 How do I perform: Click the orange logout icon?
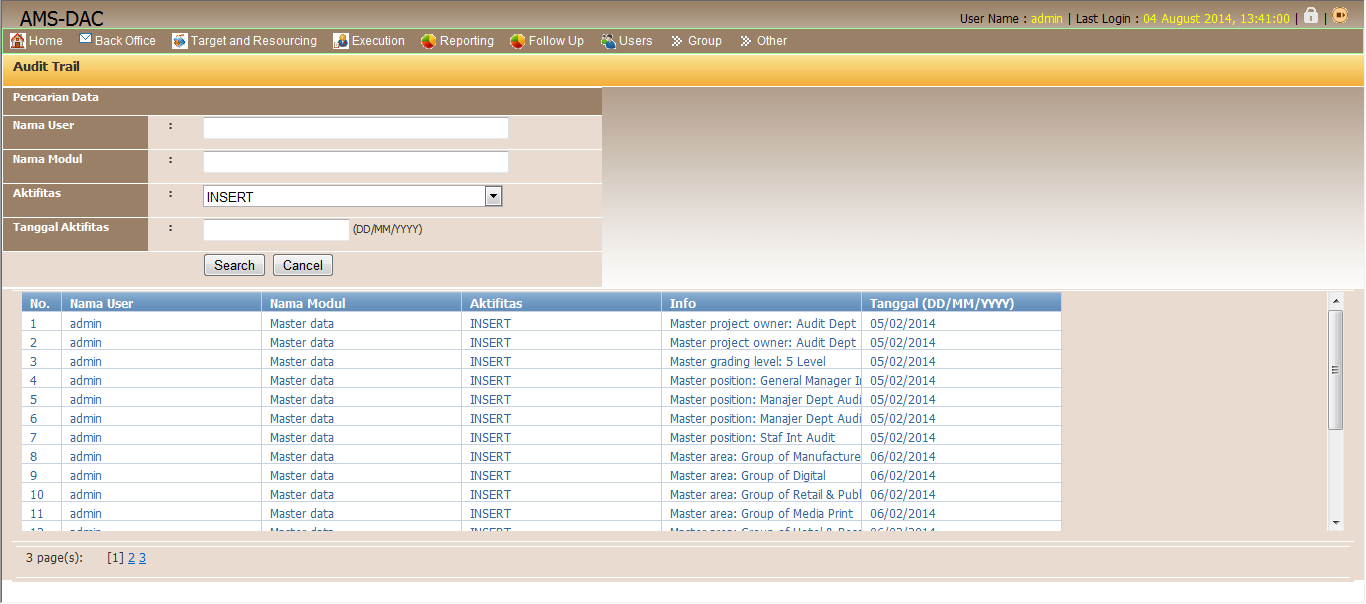(1340, 16)
